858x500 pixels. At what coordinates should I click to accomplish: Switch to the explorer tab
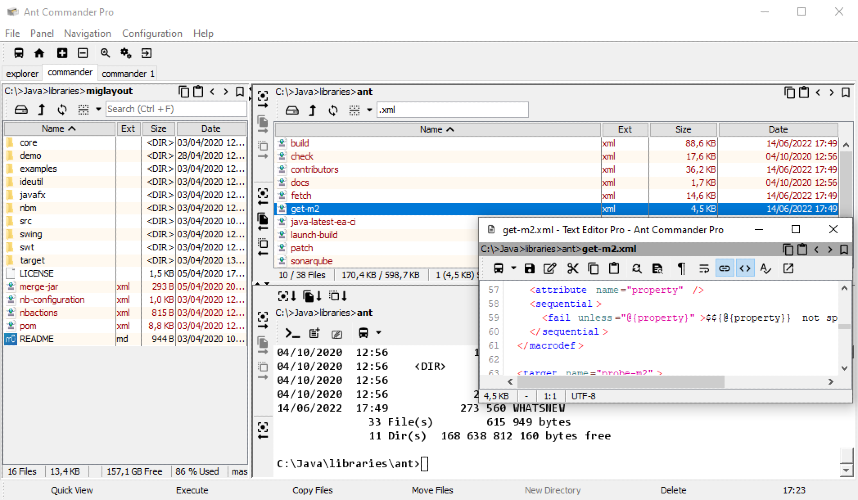[x=22, y=73]
